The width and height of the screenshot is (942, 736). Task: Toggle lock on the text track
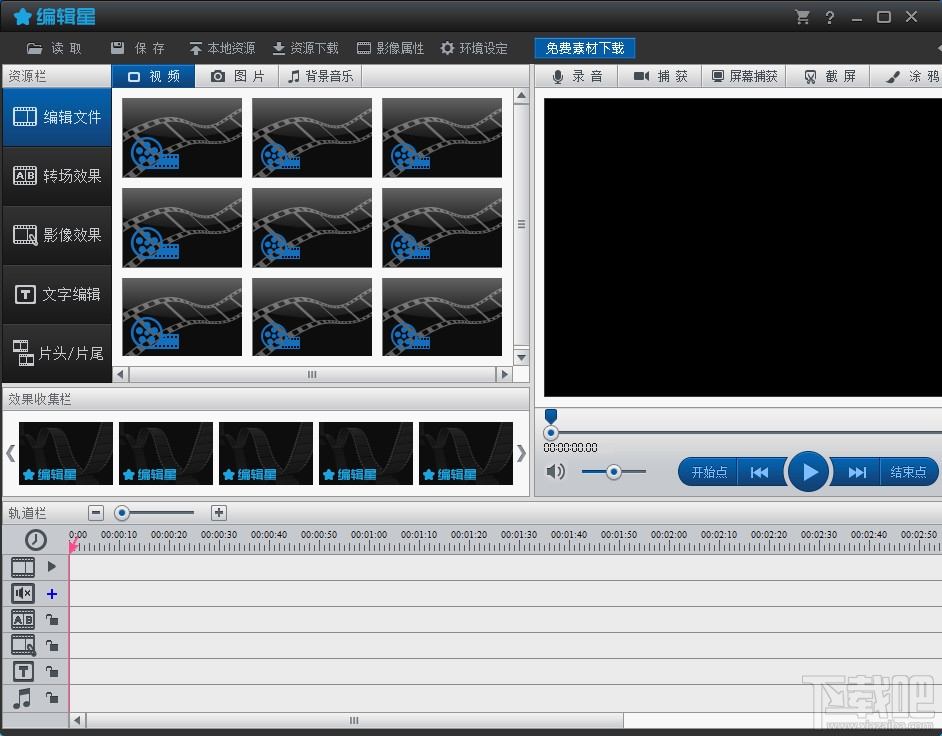coord(52,672)
